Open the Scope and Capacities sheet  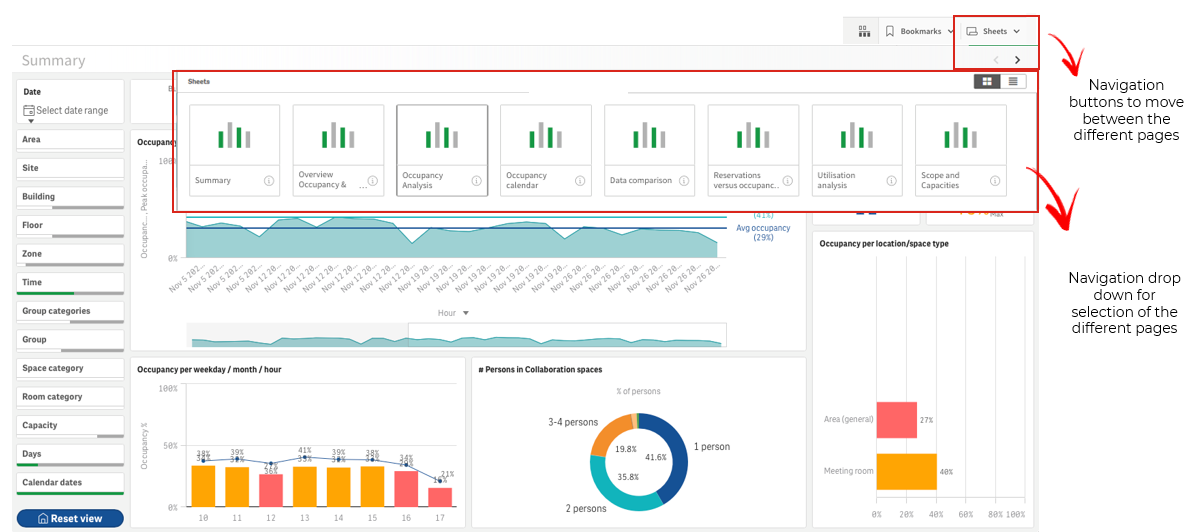(961, 150)
